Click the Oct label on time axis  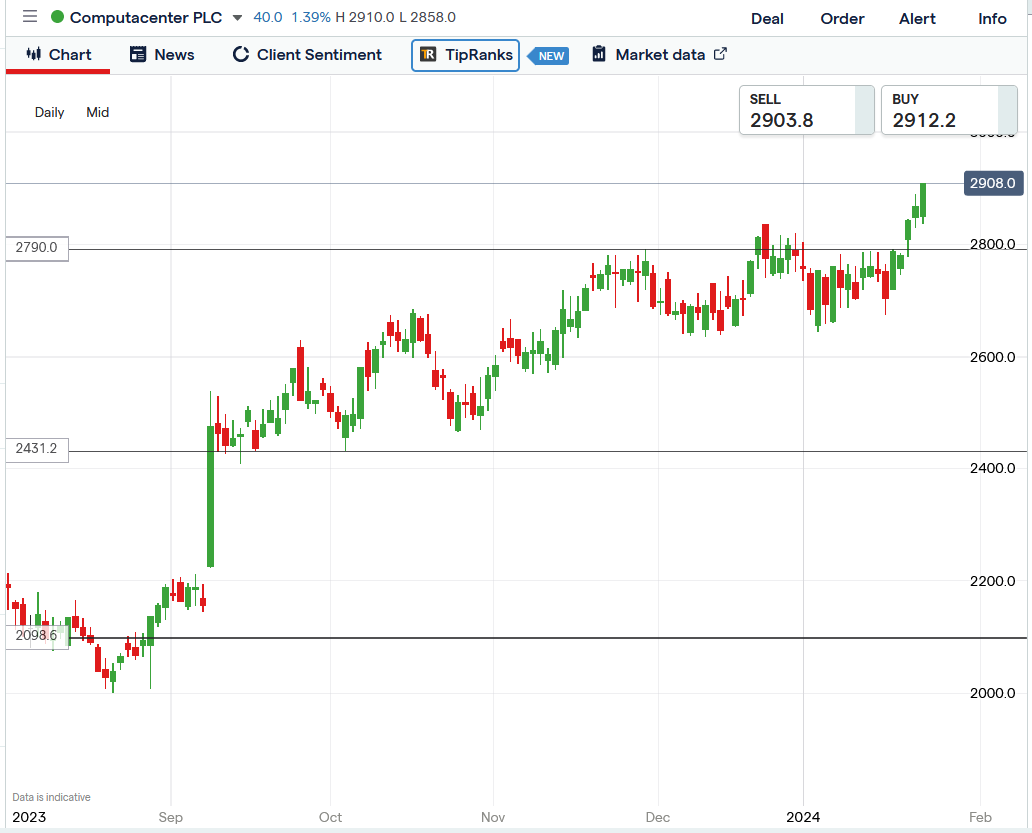[x=330, y=817]
